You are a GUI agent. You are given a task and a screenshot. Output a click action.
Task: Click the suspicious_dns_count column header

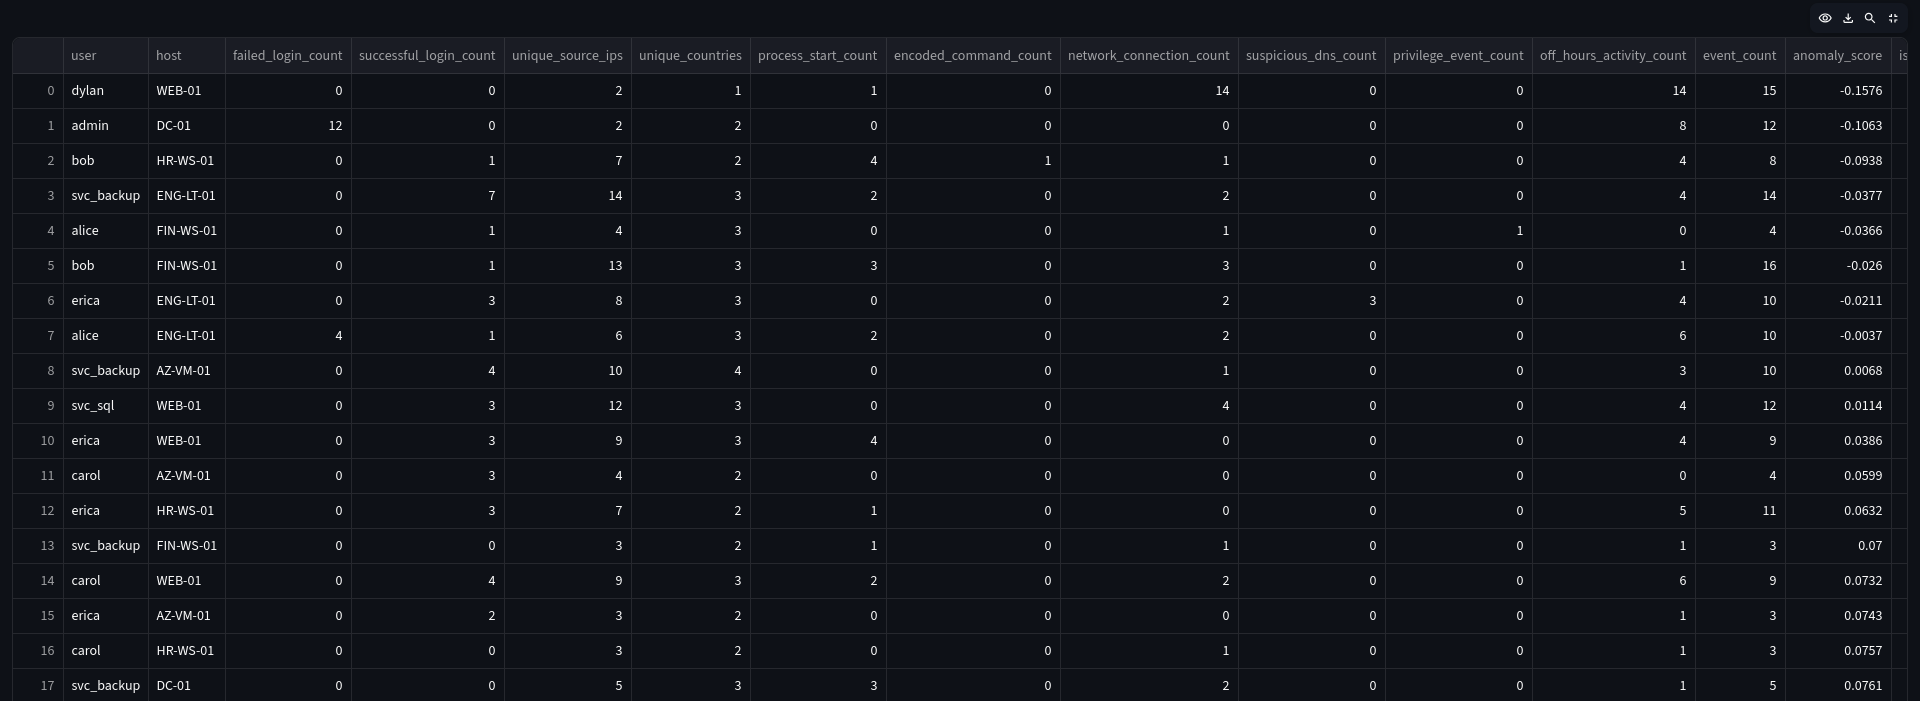pos(1311,56)
